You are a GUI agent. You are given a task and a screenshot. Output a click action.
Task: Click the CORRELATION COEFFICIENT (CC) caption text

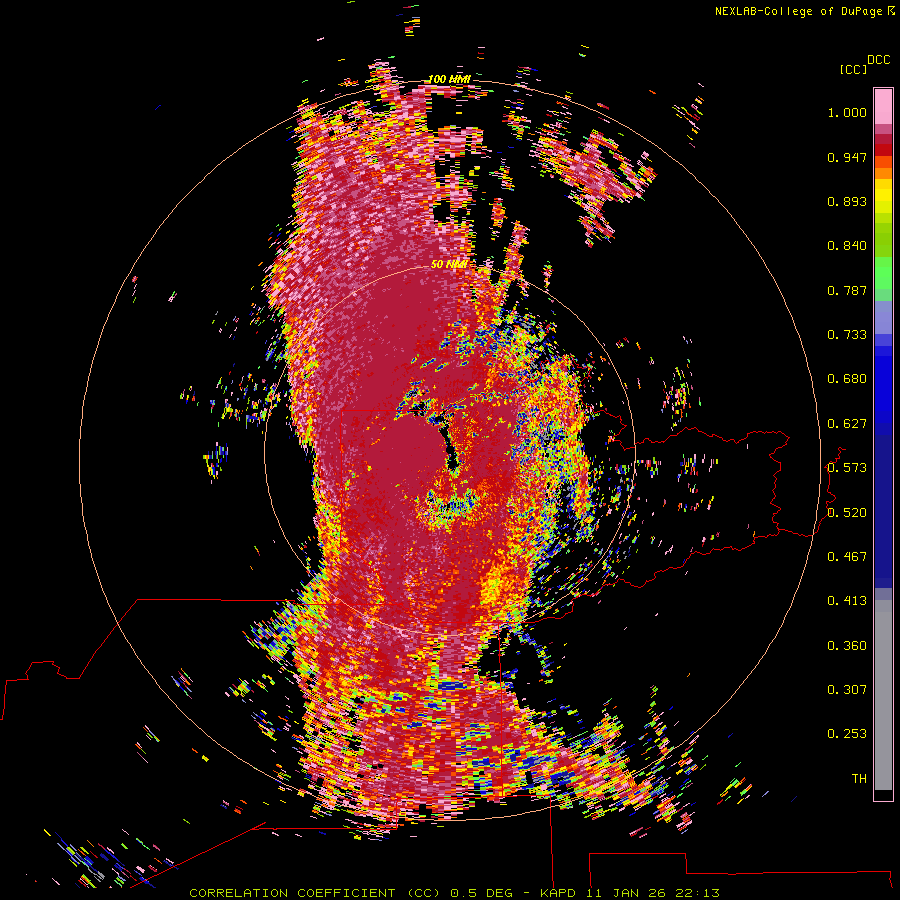315,893
